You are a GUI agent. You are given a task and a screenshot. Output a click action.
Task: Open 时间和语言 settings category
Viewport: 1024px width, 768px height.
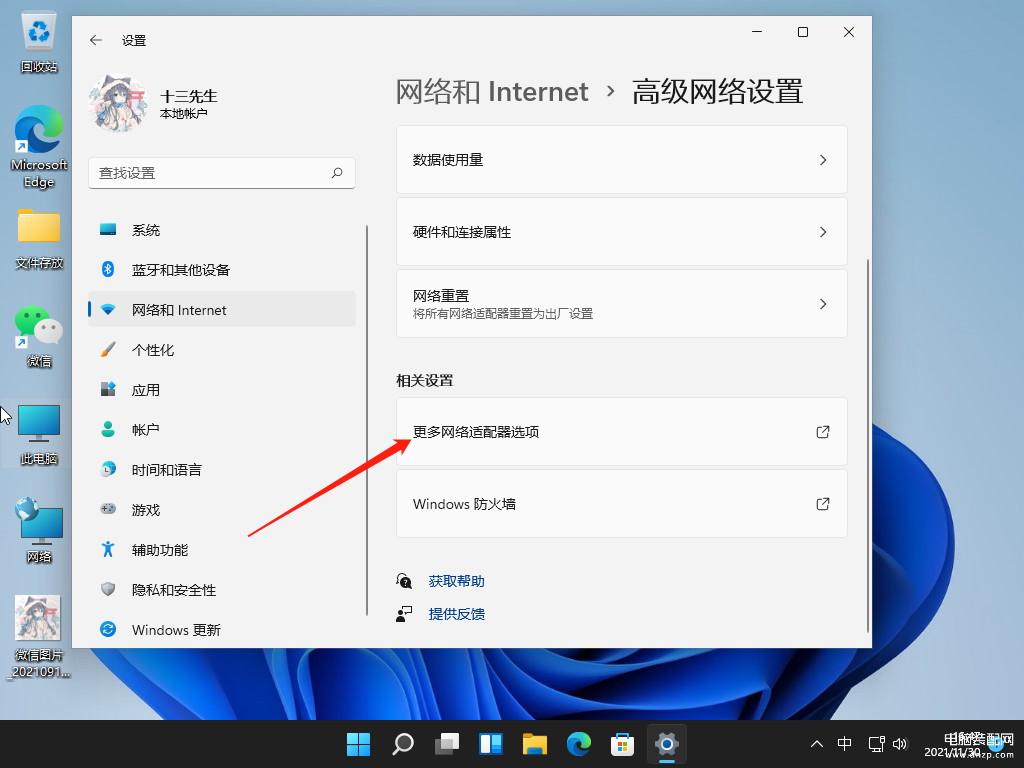click(222, 470)
